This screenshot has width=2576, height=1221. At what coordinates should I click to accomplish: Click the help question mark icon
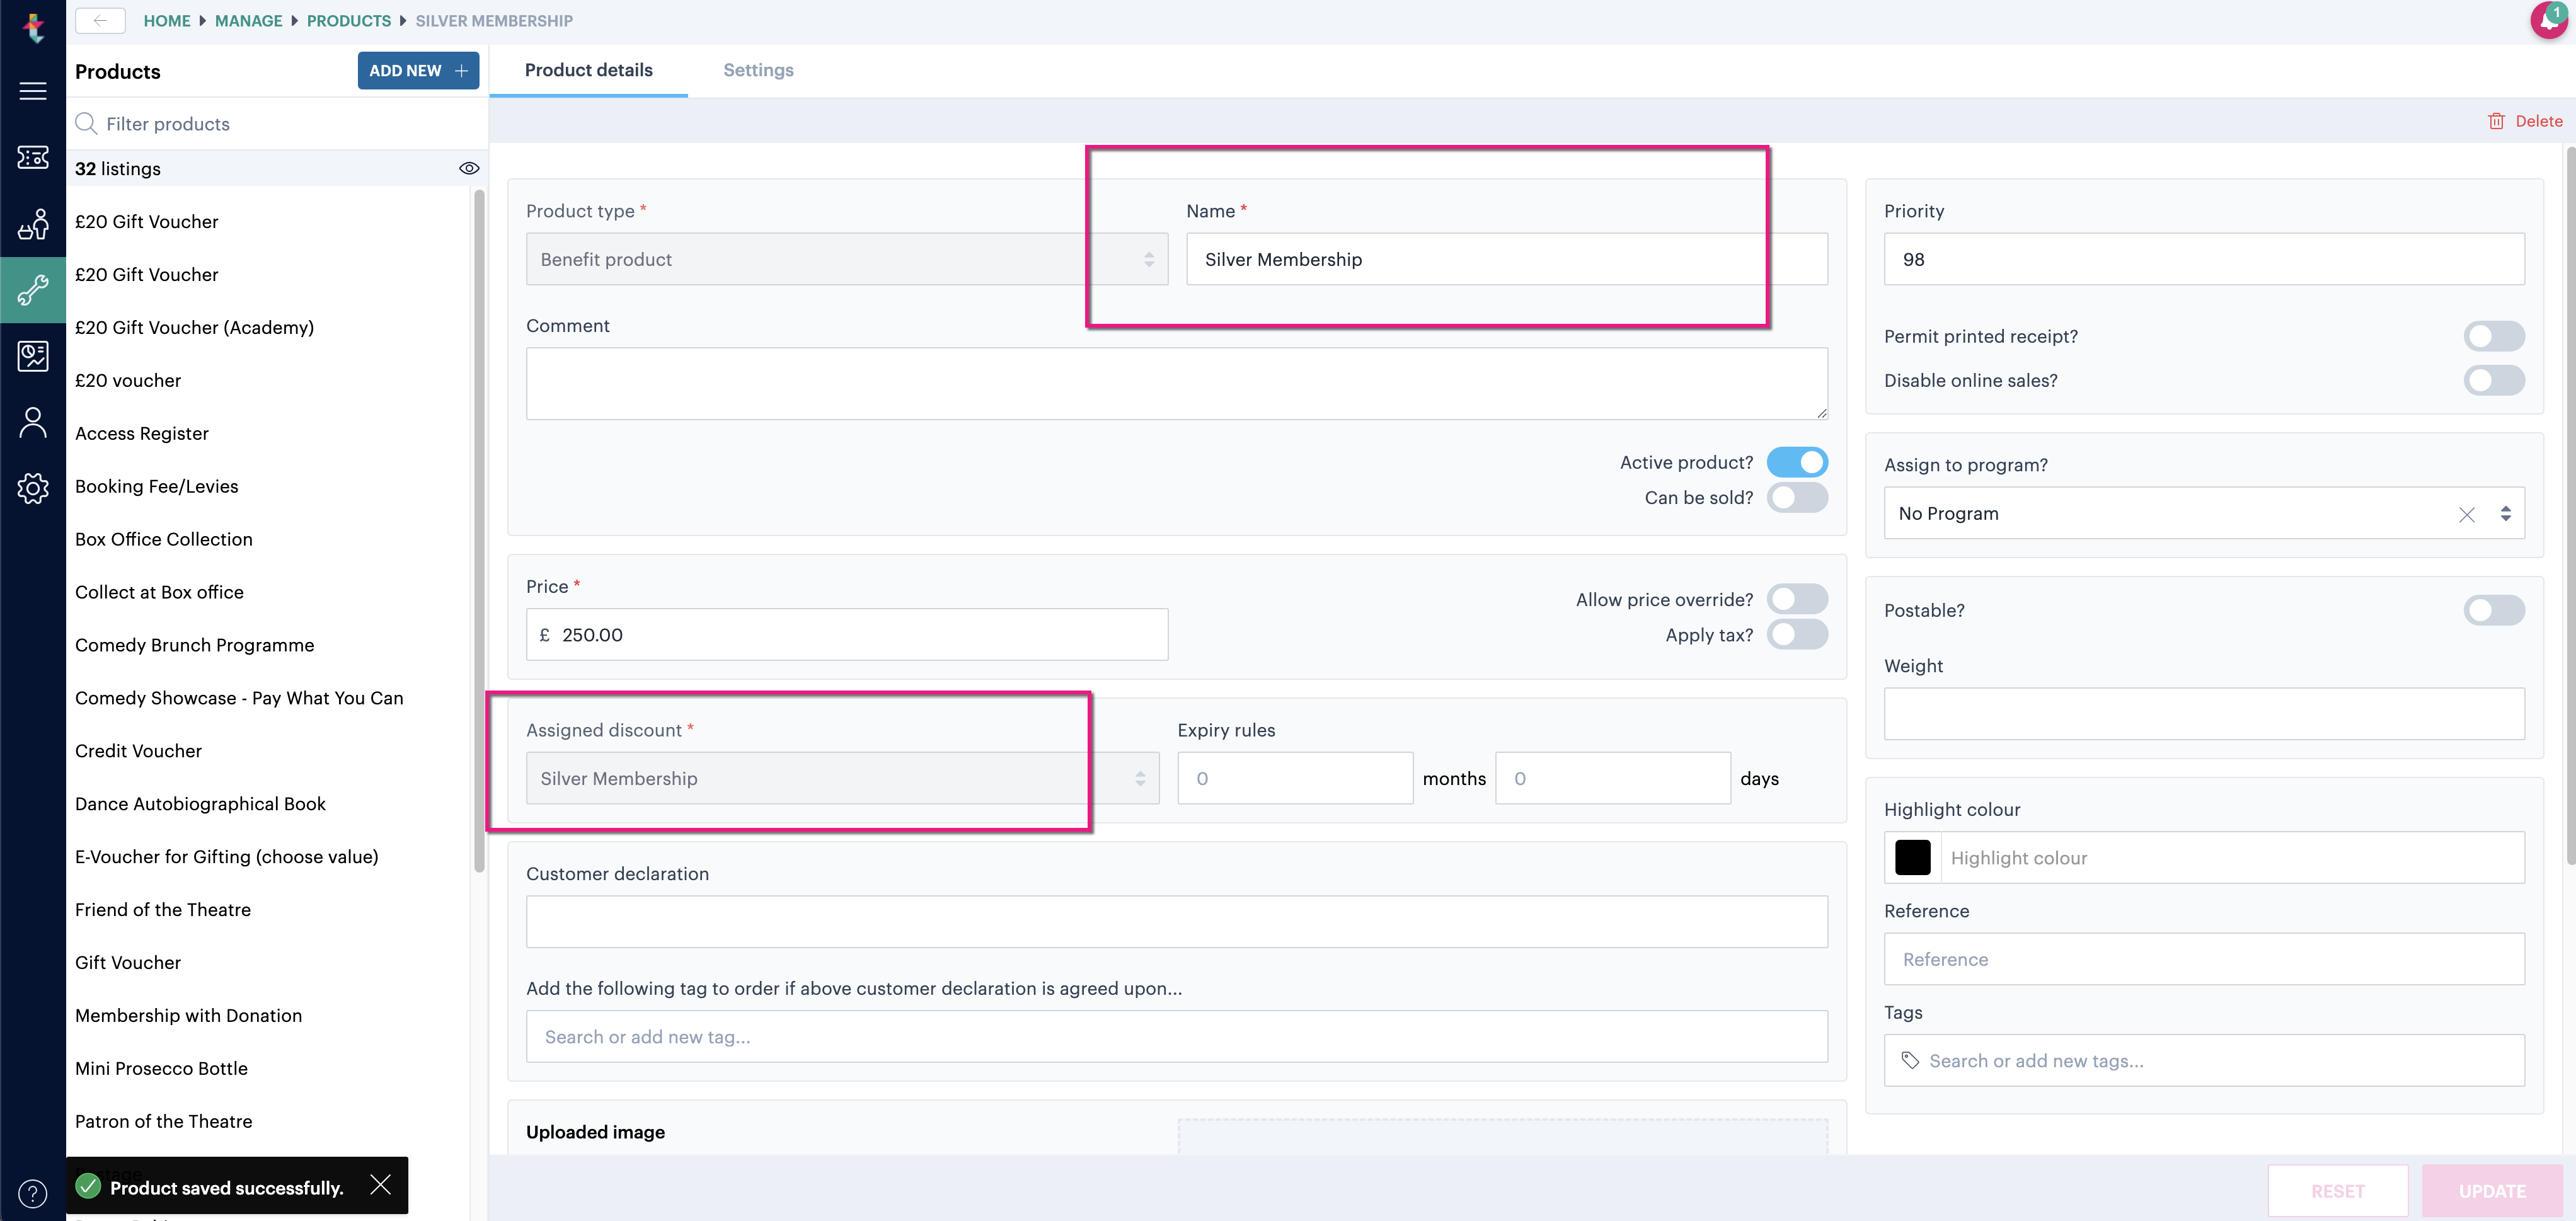(x=33, y=1193)
